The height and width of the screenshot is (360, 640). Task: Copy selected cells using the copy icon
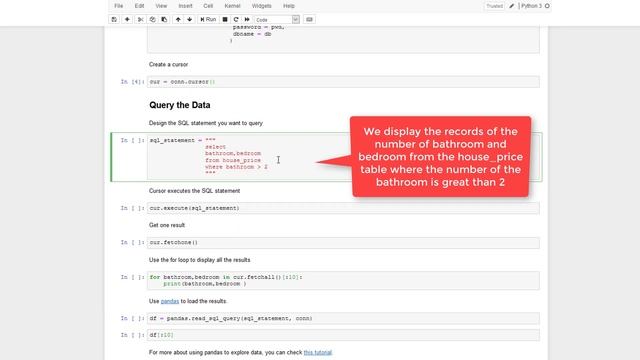152,20
